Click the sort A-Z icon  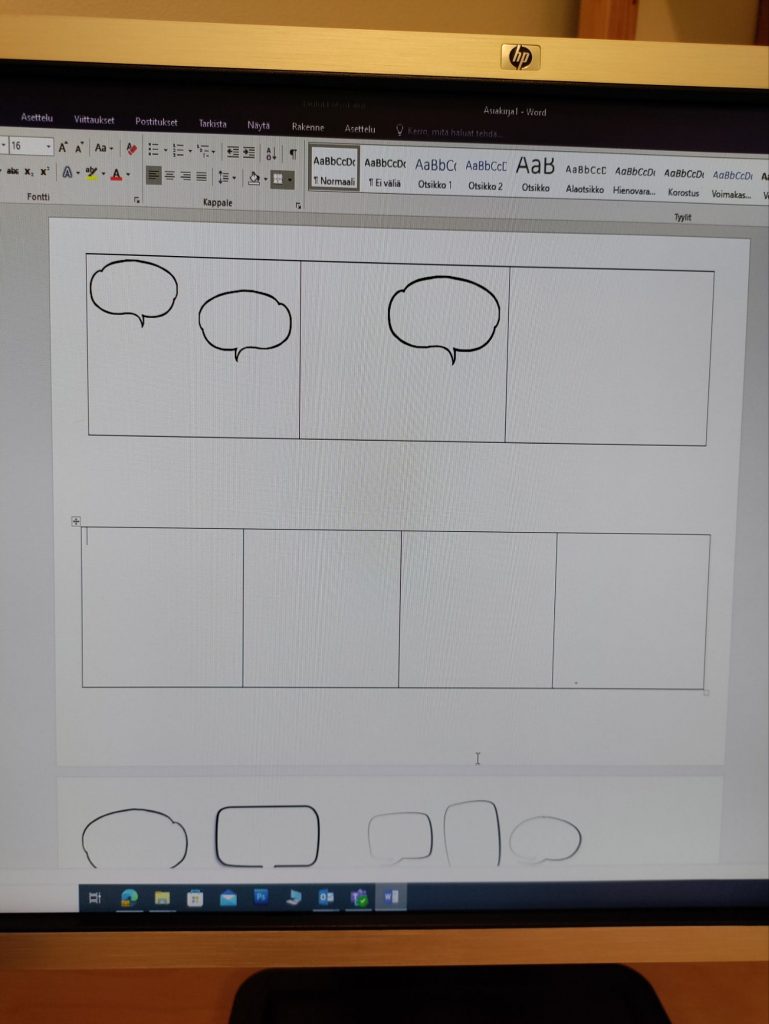pos(270,153)
